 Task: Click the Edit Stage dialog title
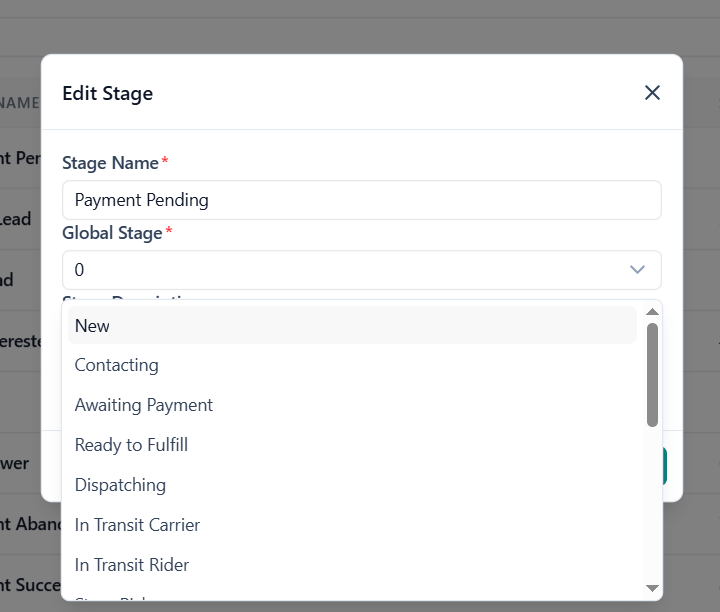tap(107, 94)
